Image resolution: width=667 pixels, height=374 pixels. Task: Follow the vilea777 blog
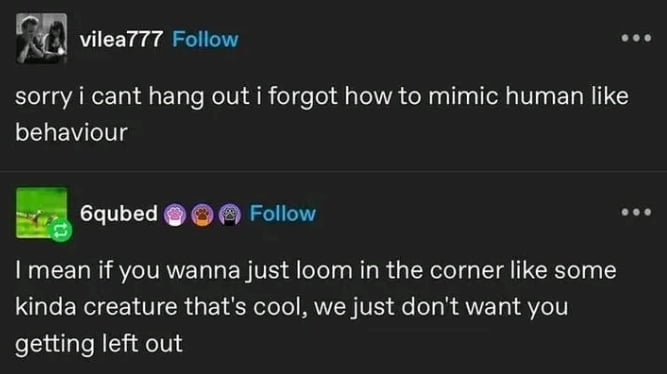click(x=205, y=40)
